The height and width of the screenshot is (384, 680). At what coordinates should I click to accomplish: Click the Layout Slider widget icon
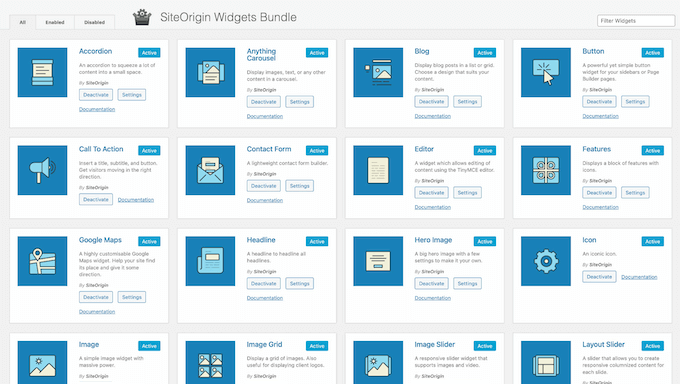coord(546,363)
